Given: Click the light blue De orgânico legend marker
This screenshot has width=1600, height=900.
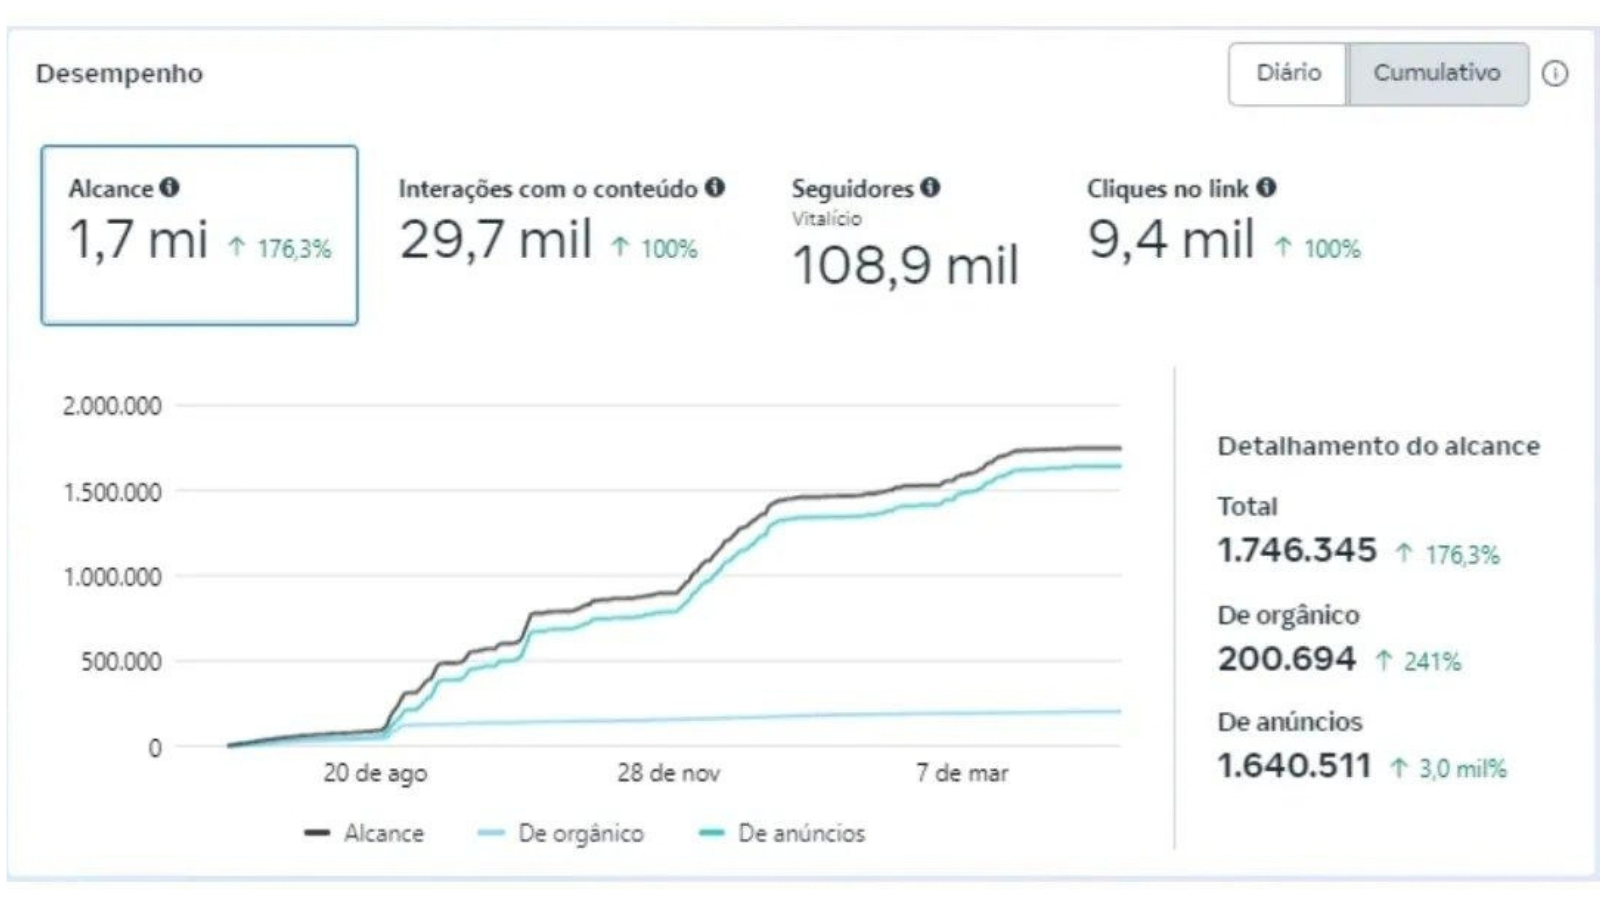Looking at the screenshot, I should (x=491, y=833).
